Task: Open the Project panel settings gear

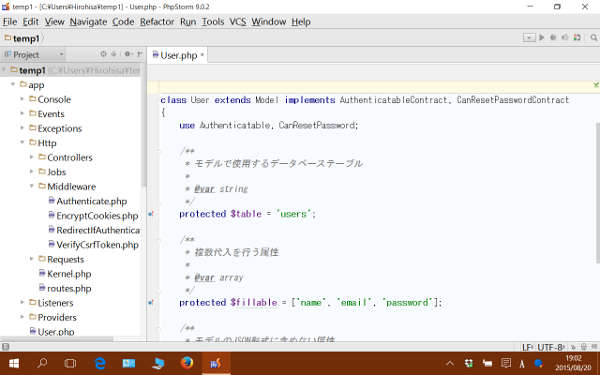Action: click(128, 54)
